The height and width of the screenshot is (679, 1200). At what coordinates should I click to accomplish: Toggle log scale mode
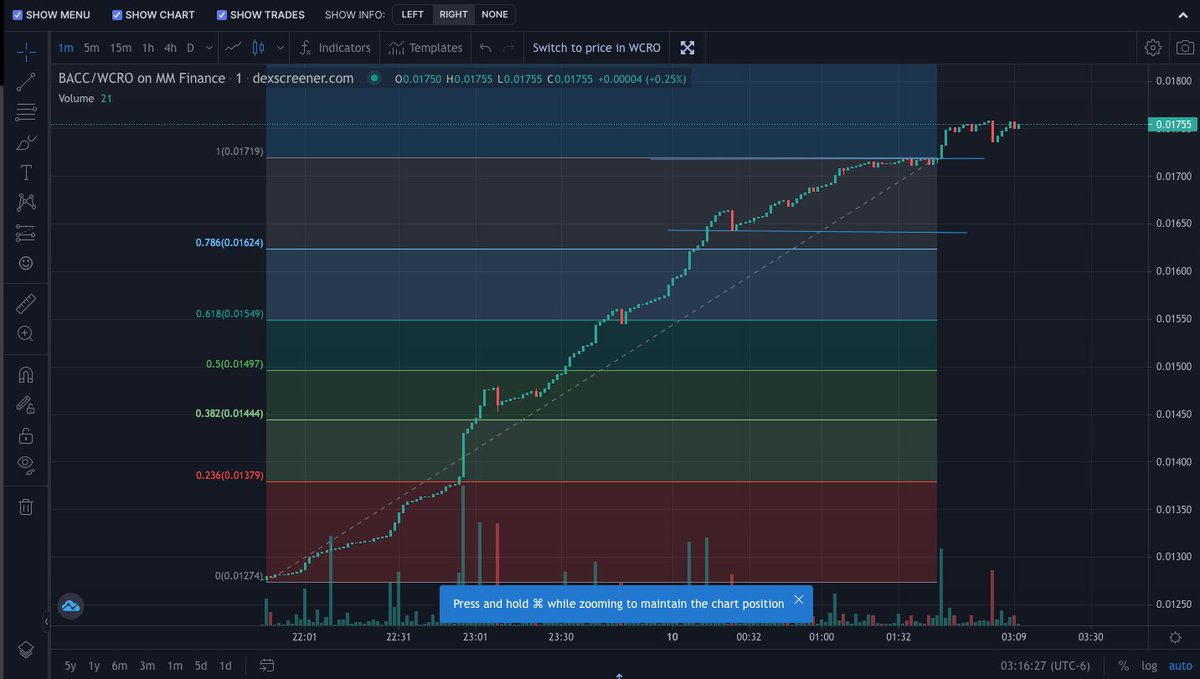(1149, 665)
